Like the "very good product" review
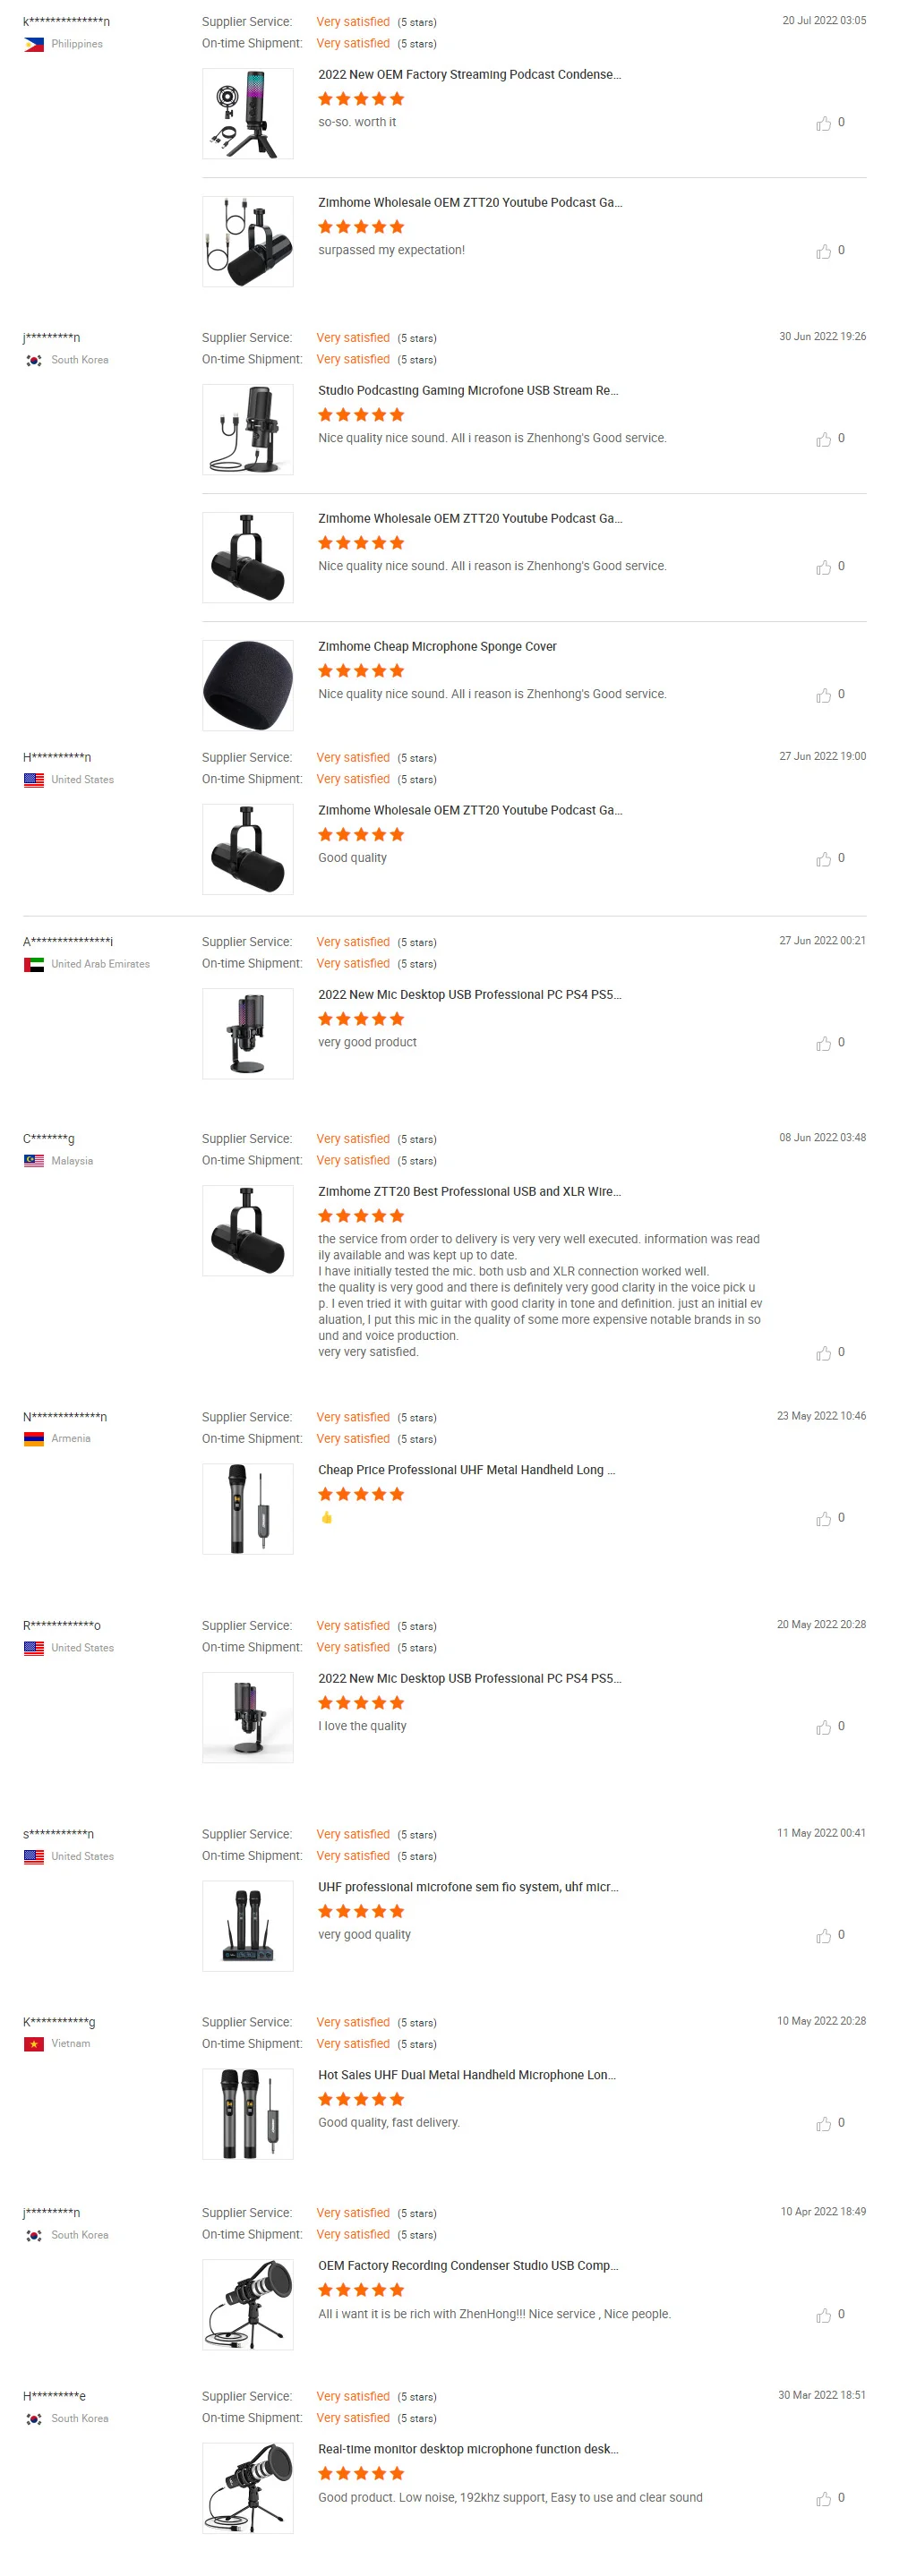The width and height of the screenshot is (908, 2576). 823,1044
